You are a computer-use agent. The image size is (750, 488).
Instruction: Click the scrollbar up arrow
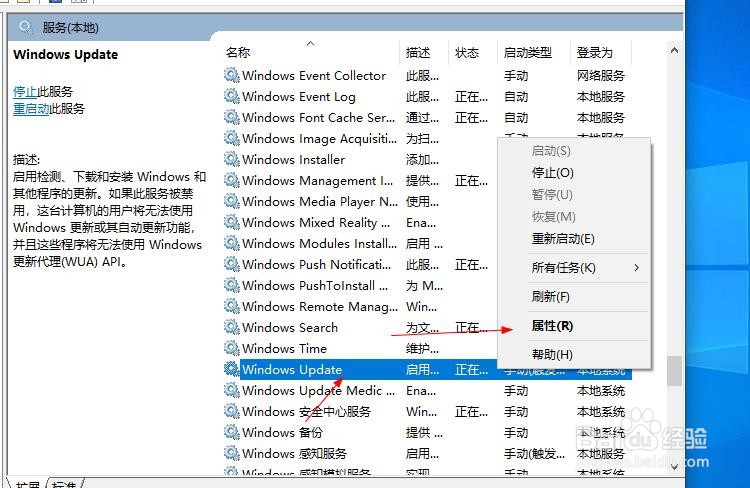[674, 50]
